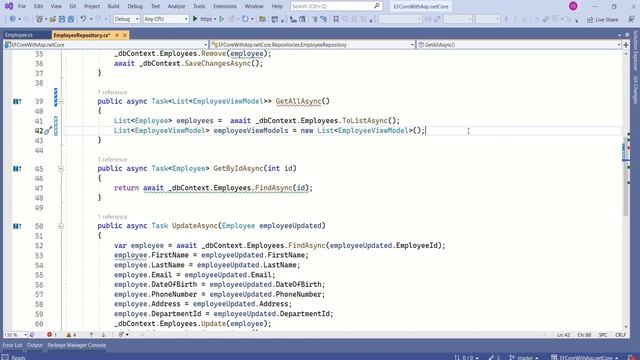
Task: Click the search magnifier icon
Action: (x=376, y=6)
